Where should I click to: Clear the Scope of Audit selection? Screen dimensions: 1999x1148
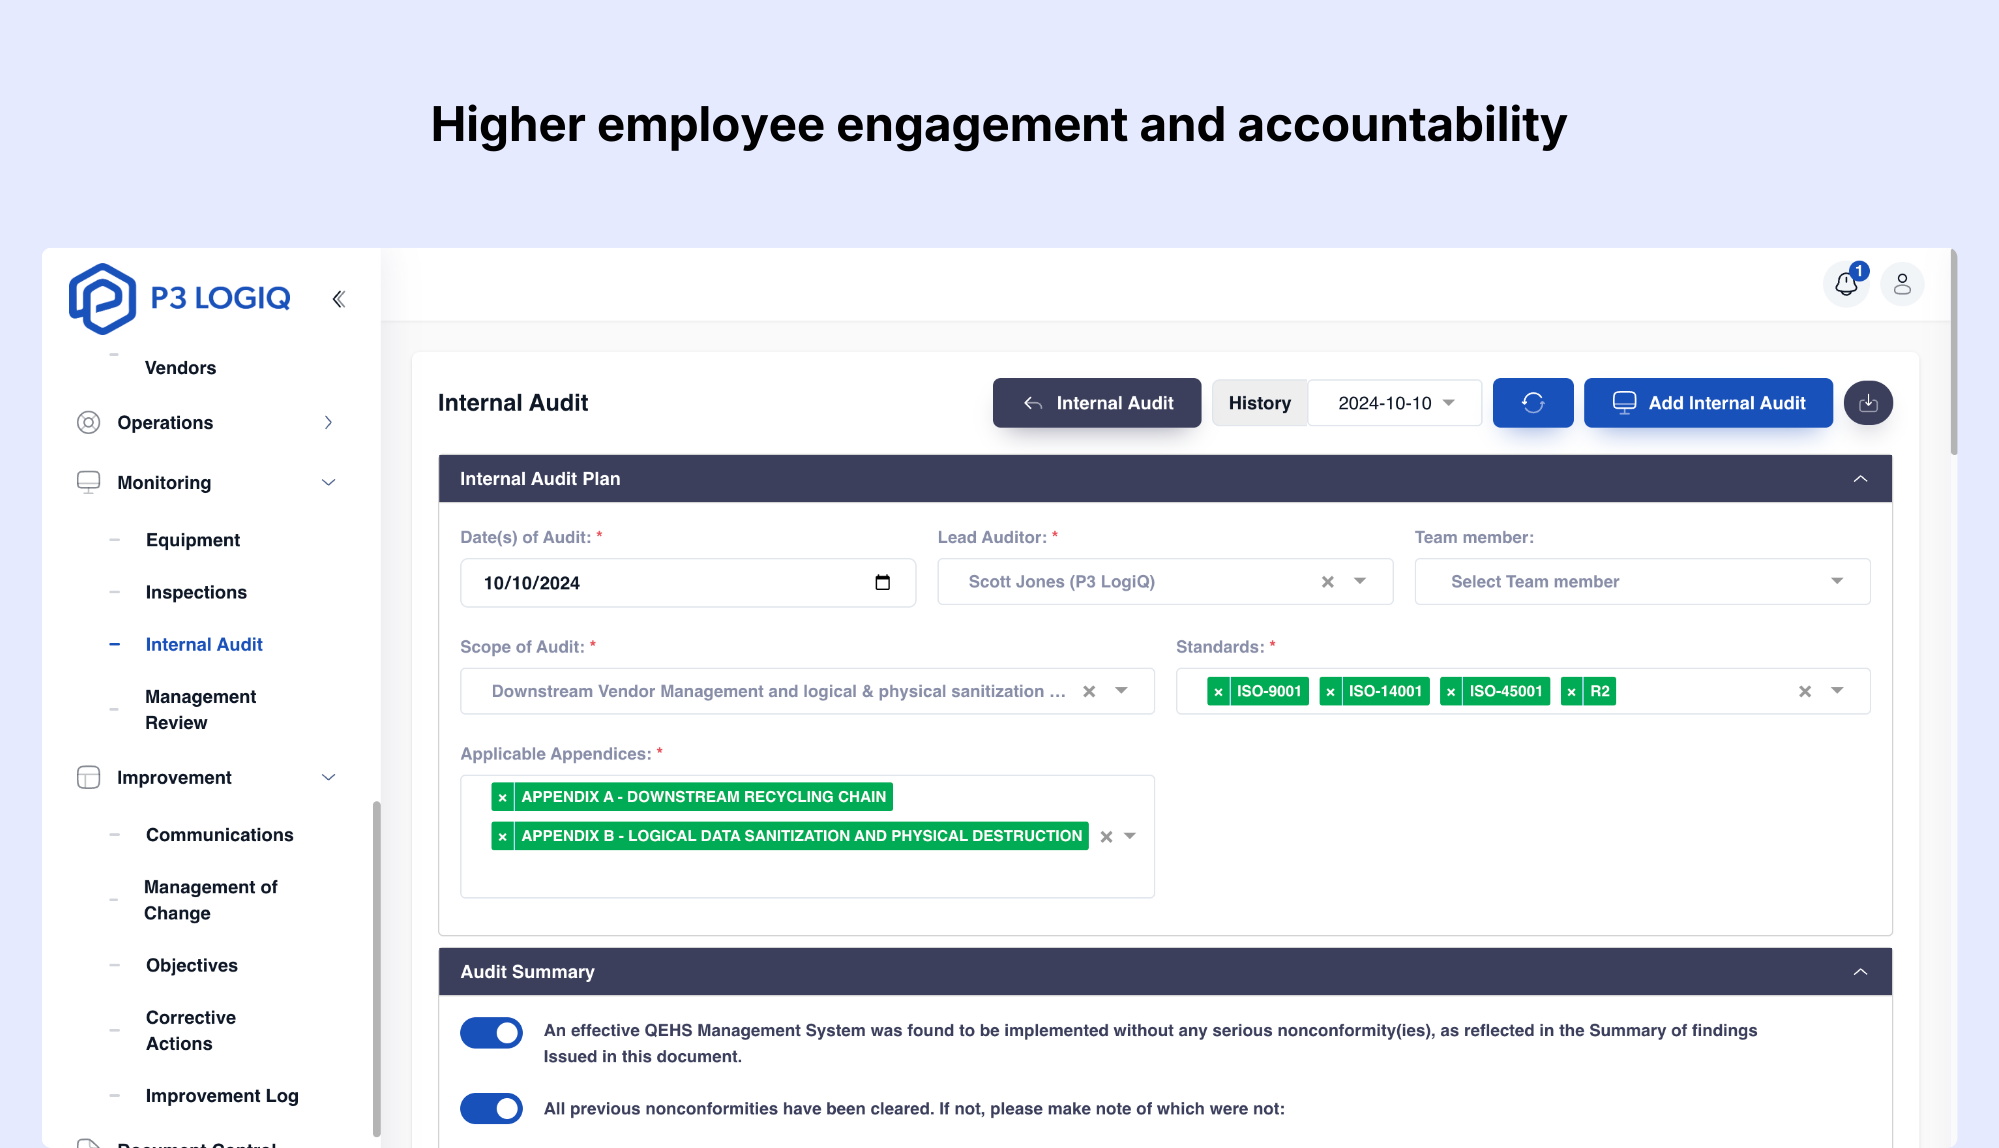click(x=1089, y=691)
